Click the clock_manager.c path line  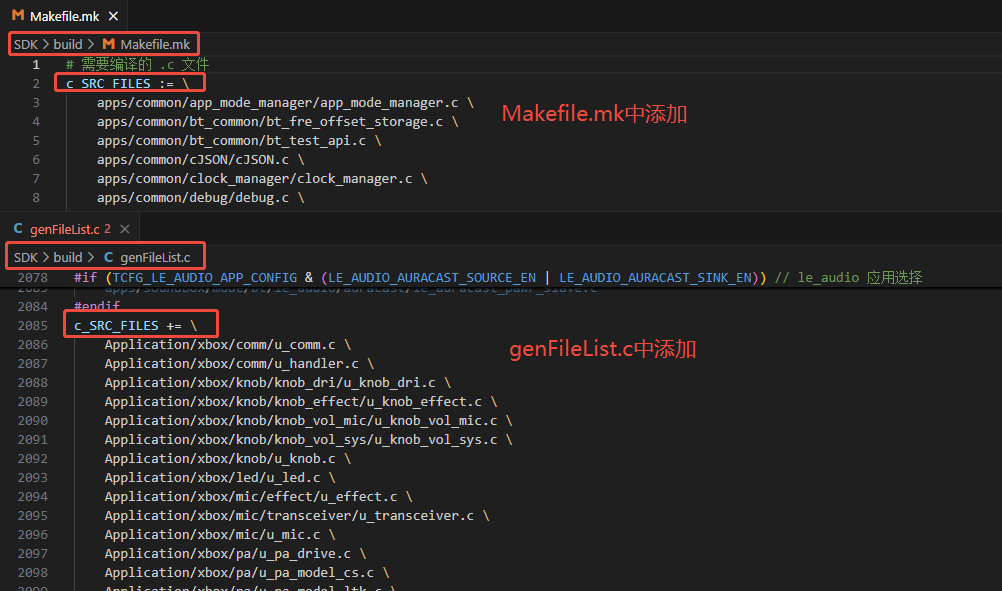pyautogui.click(x=262, y=179)
